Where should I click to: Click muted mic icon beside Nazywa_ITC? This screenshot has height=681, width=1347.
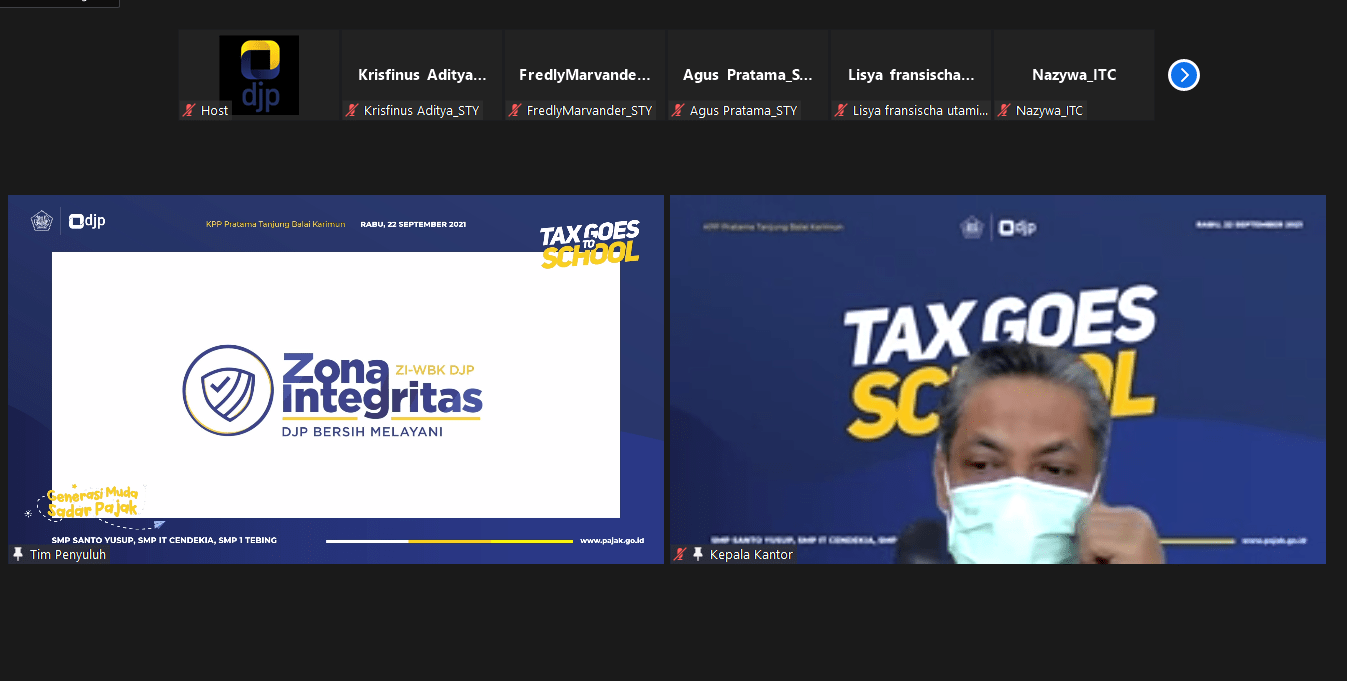[x=1004, y=111]
